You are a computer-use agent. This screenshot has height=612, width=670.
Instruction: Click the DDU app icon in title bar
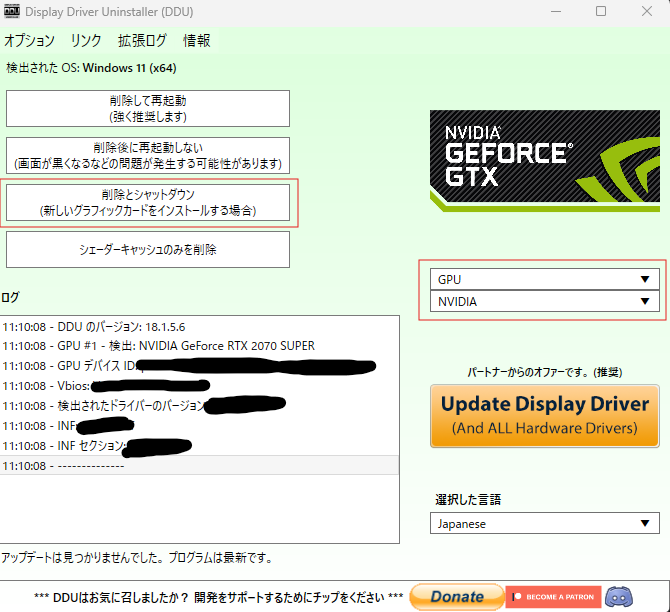12,12
